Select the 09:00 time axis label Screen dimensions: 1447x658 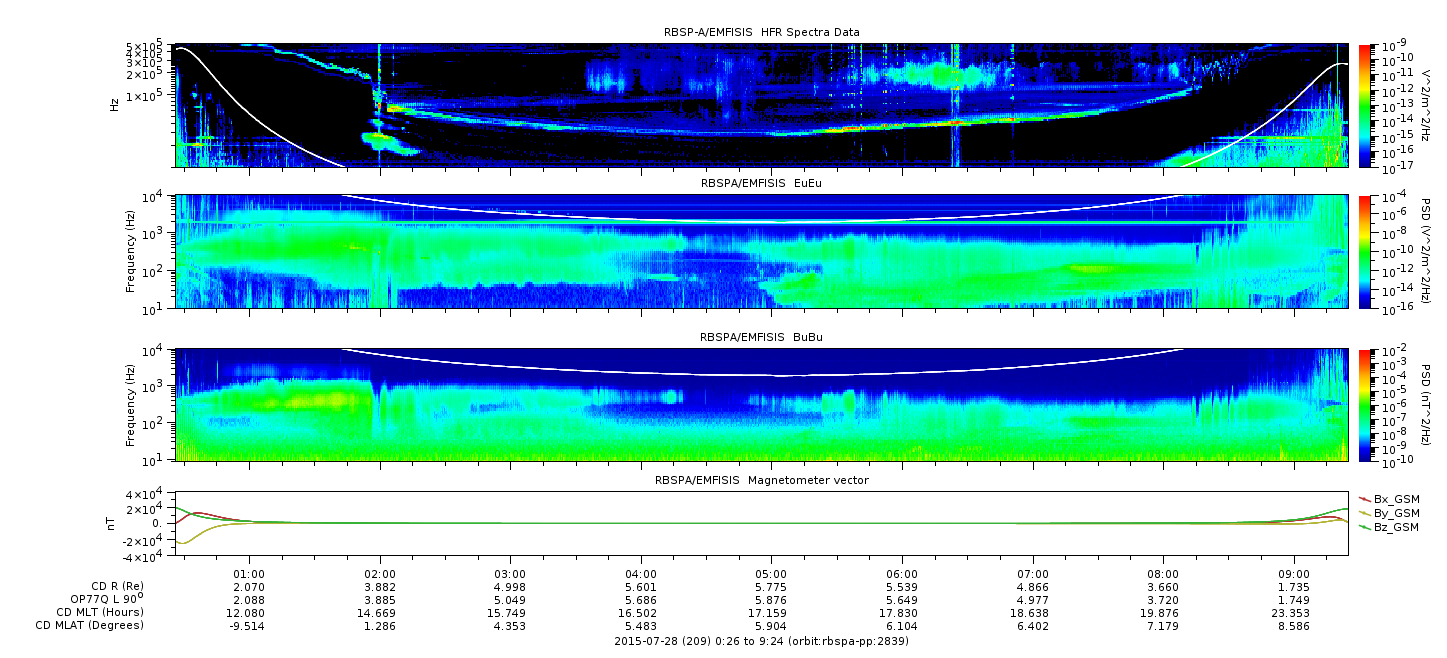coord(1294,574)
